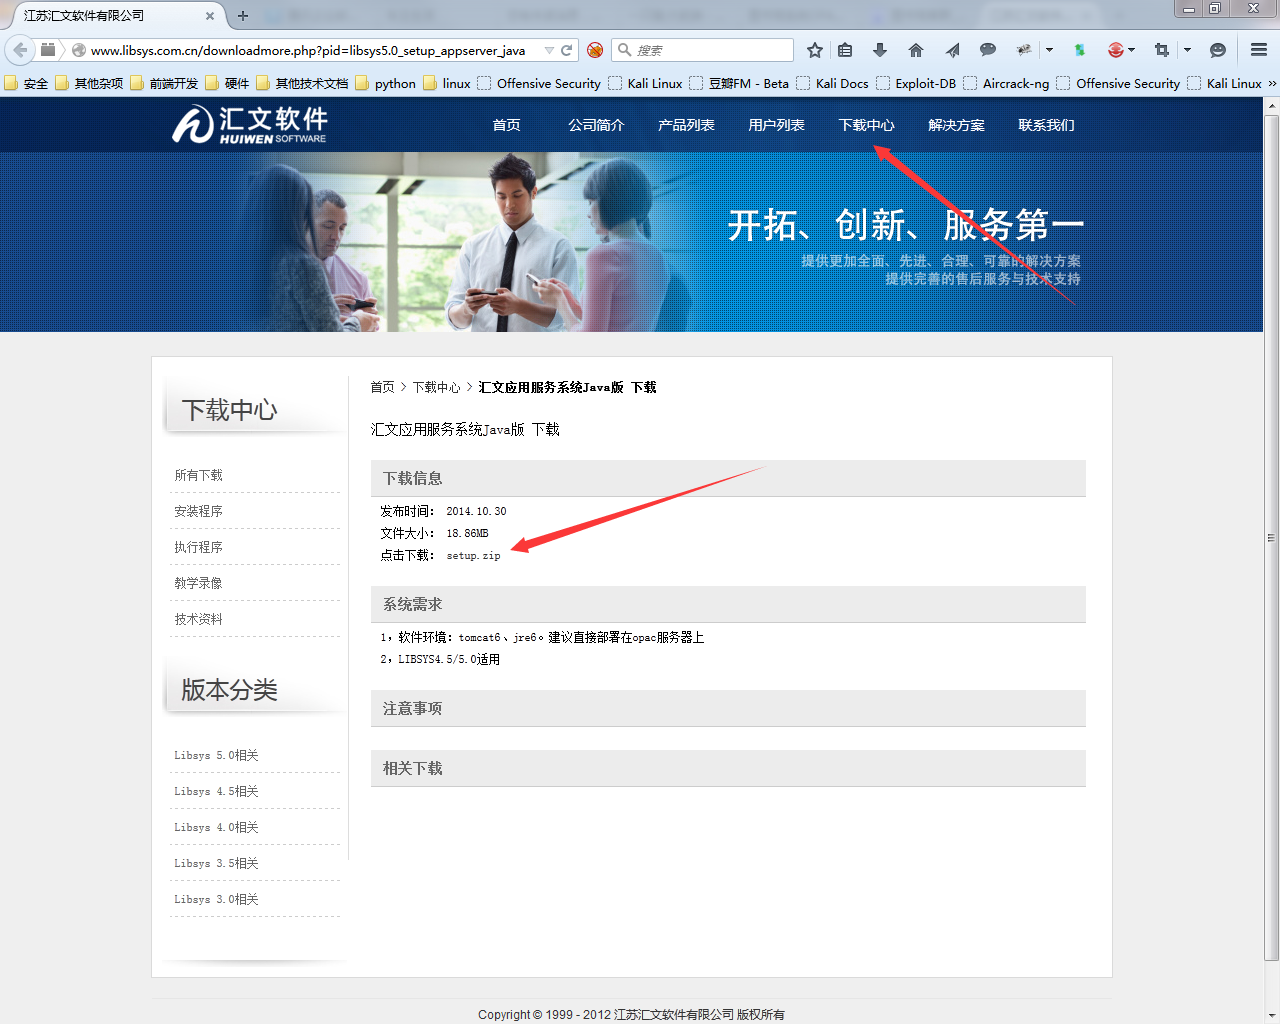This screenshot has width=1280, height=1024.
Task: Select 执行程序 in the sidebar
Action: tap(198, 547)
